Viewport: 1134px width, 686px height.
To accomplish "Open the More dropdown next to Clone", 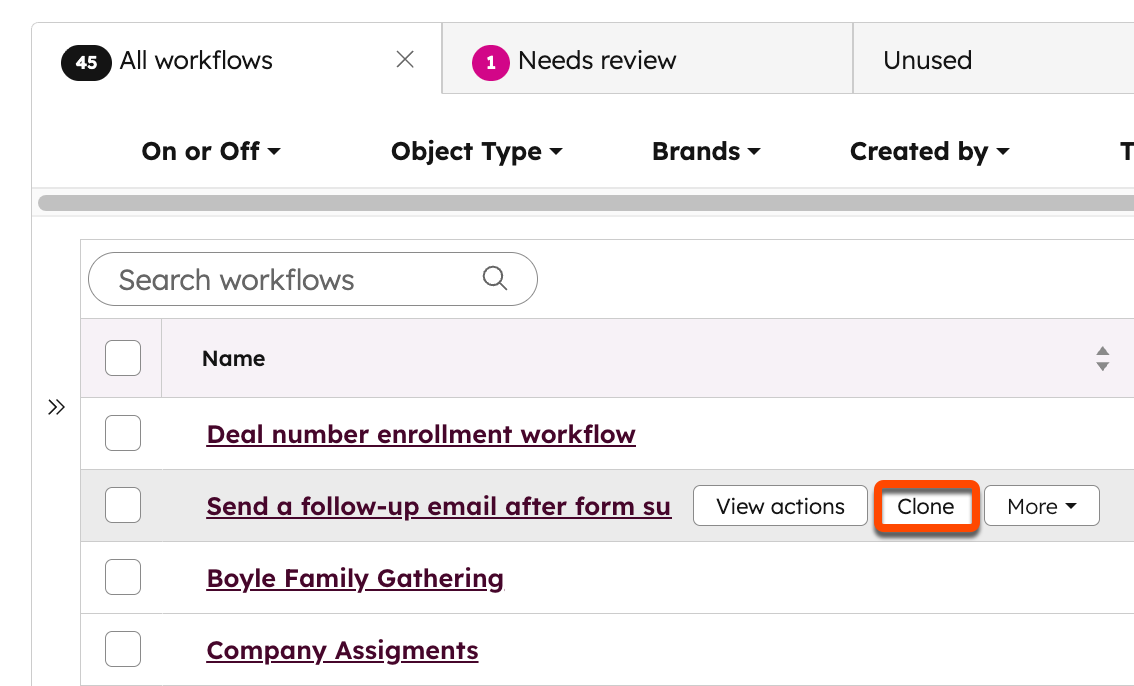I will pos(1041,506).
